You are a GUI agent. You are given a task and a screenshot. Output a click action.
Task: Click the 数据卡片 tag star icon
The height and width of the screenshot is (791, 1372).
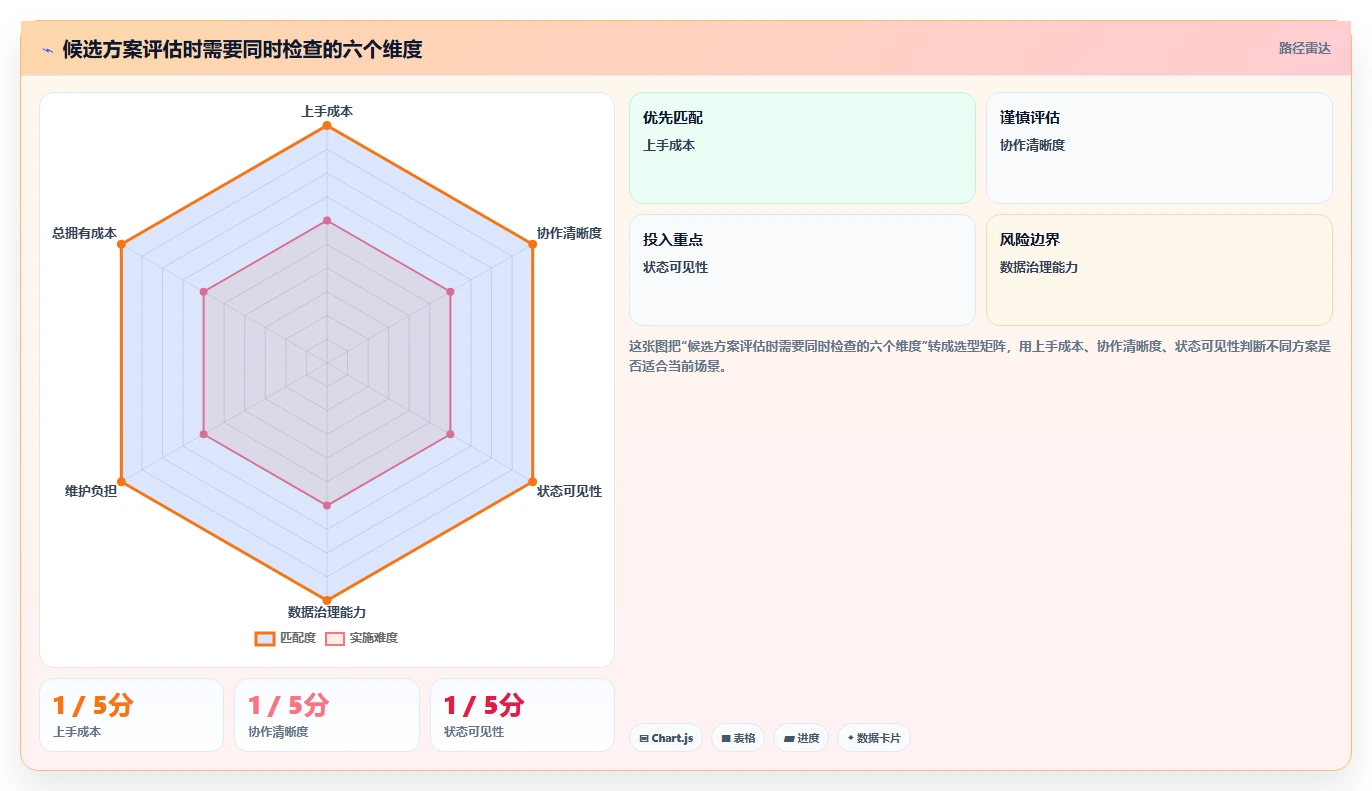[x=850, y=738]
